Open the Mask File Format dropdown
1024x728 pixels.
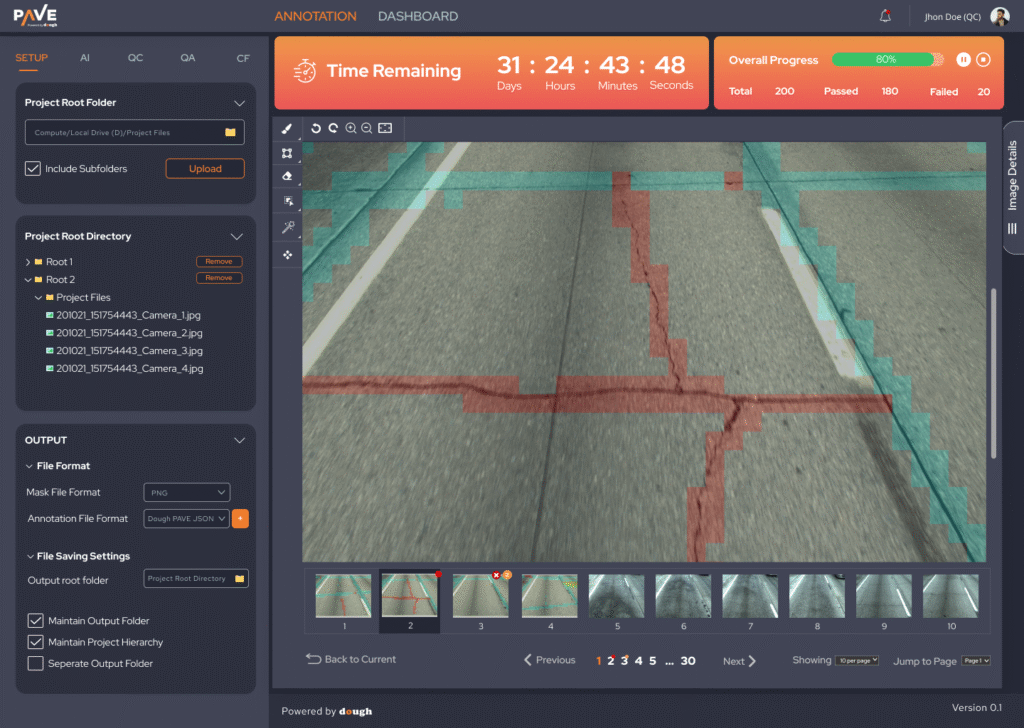click(x=187, y=492)
